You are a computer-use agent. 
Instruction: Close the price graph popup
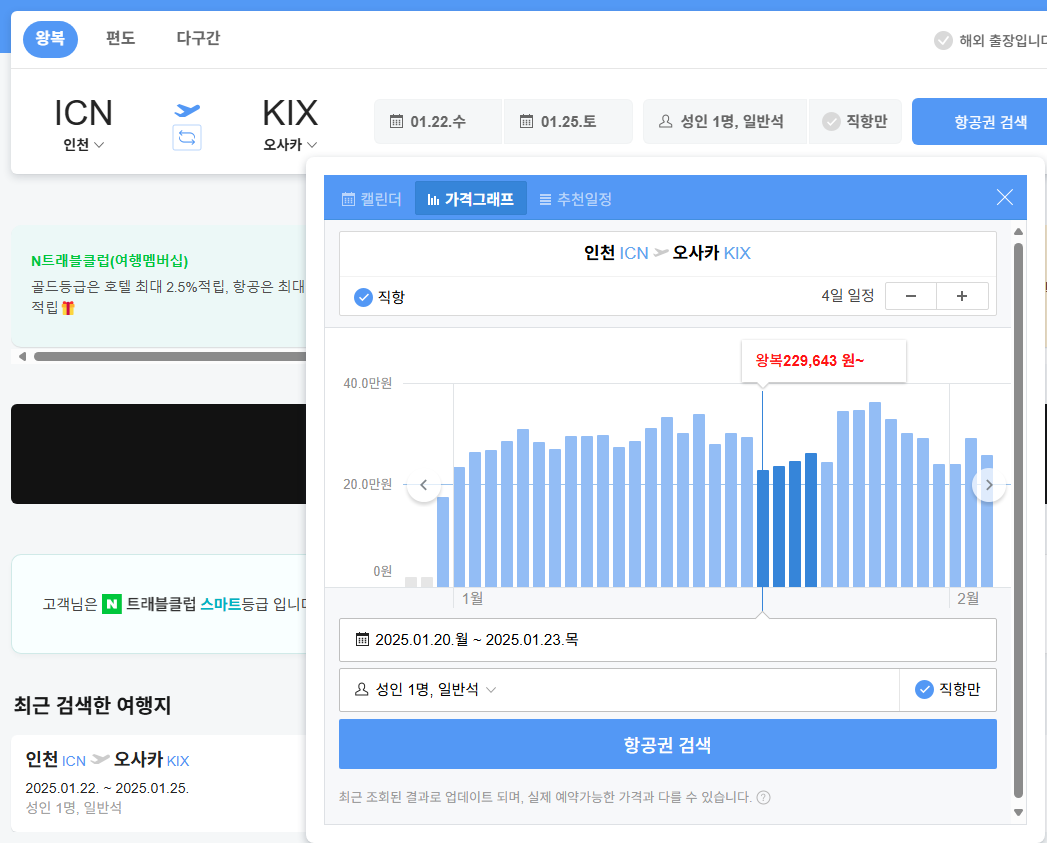pyautogui.click(x=1004, y=197)
